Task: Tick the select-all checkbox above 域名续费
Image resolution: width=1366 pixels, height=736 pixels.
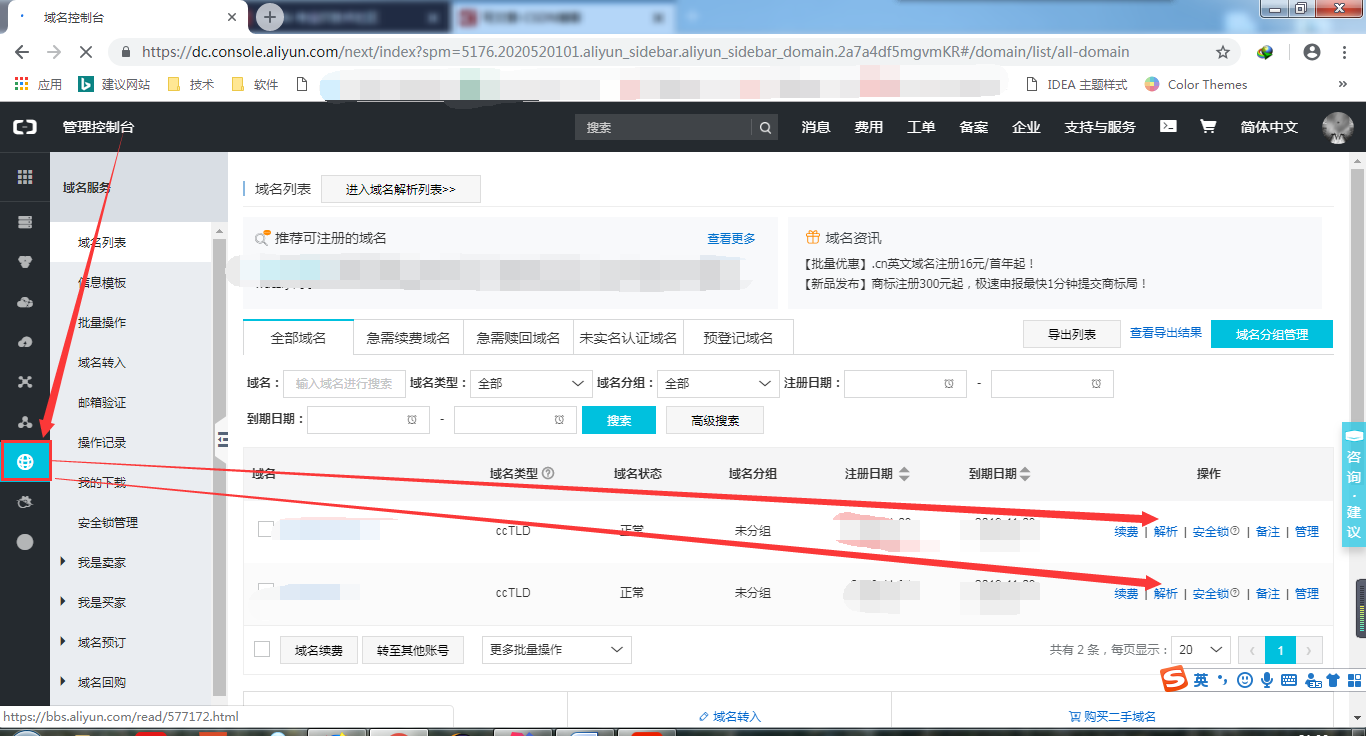Action: (262, 648)
